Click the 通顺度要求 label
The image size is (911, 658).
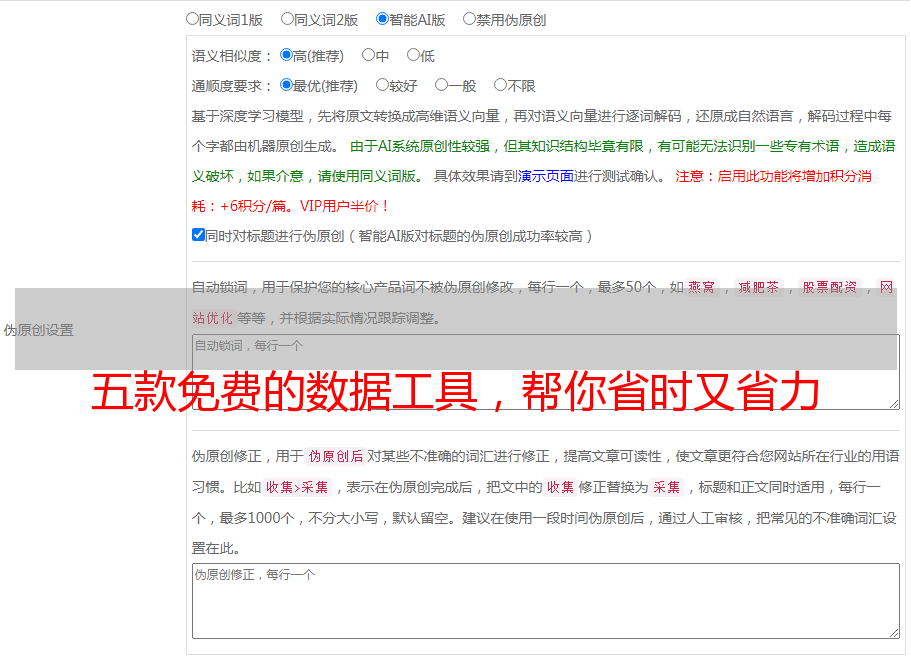[x=232, y=86]
